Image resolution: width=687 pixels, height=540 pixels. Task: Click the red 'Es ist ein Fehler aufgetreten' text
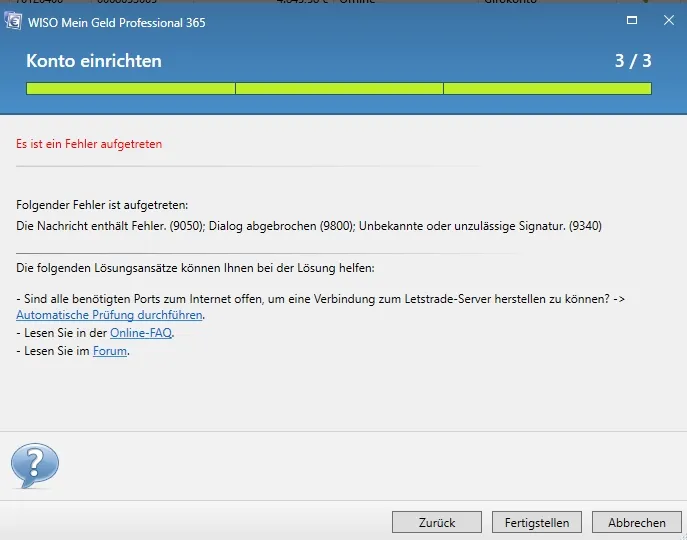(89, 144)
